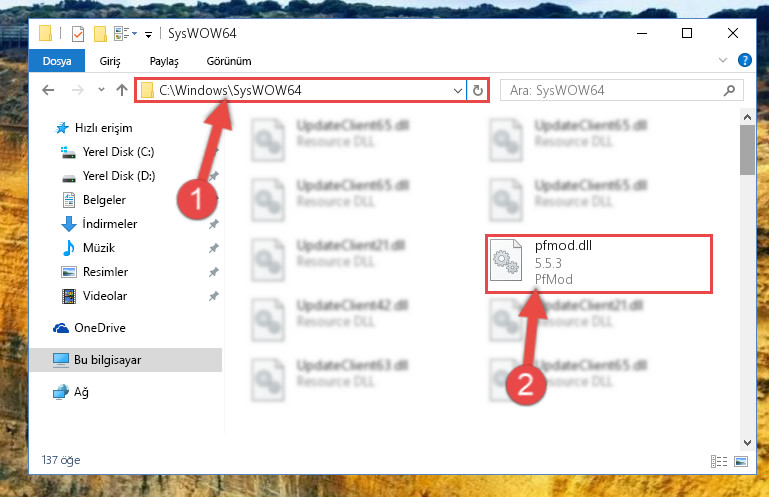Unpin İndirmeler using its pin icon

point(213,224)
